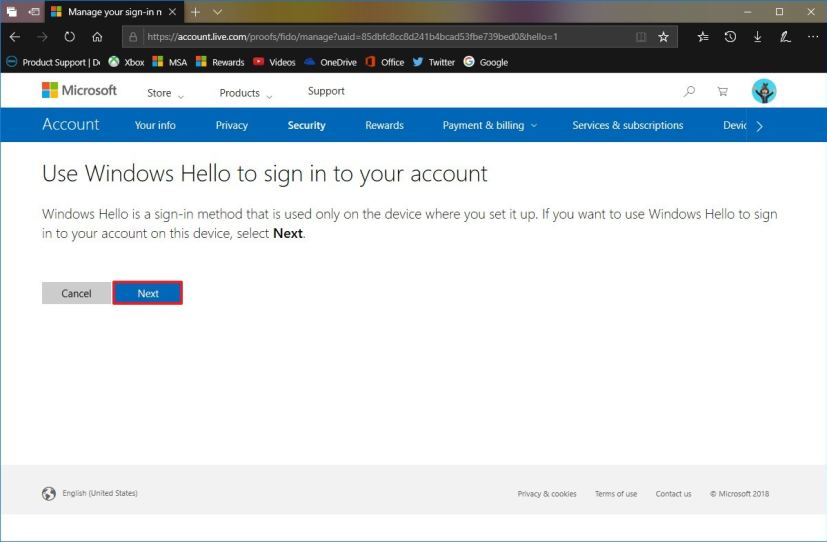
Task: Open the Office bookmark
Action: pyautogui.click(x=385, y=62)
